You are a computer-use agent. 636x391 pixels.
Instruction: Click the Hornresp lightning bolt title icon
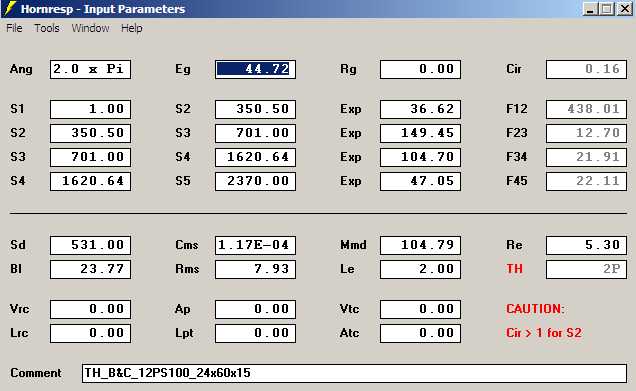tap(10, 8)
